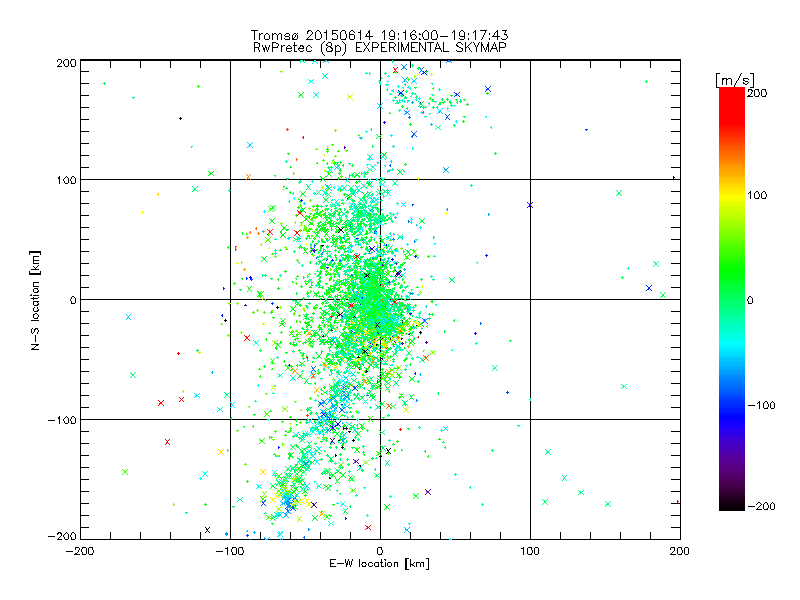Pick the yellow band of the colorbar

point(732,196)
